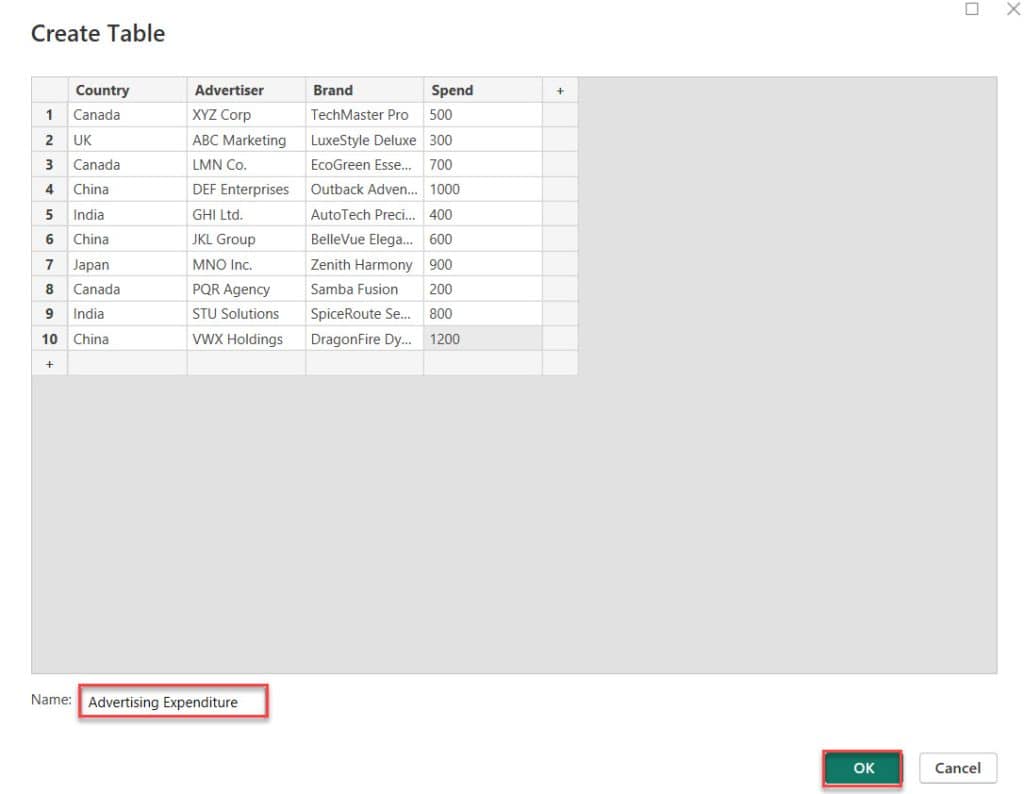Click the JKL Group cell
The height and width of the screenshot is (794, 1024).
pyautogui.click(x=246, y=239)
